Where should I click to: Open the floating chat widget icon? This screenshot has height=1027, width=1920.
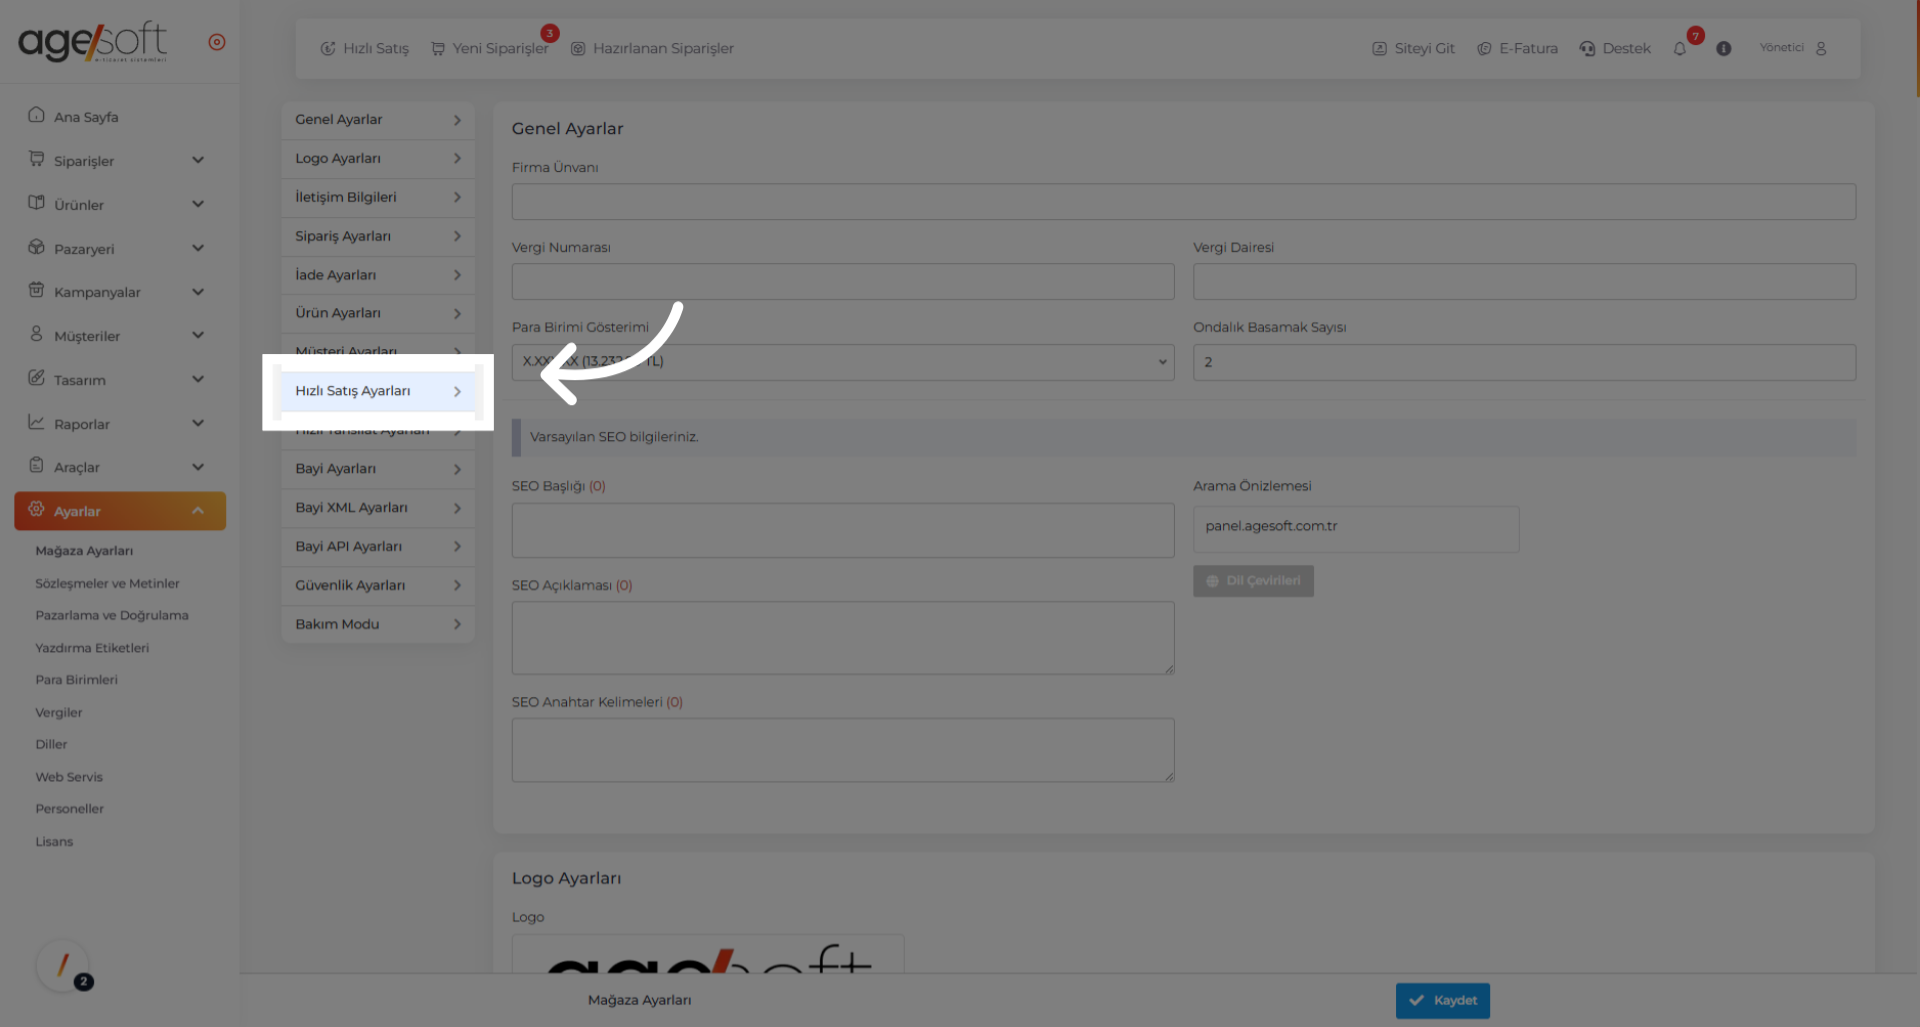click(x=62, y=966)
